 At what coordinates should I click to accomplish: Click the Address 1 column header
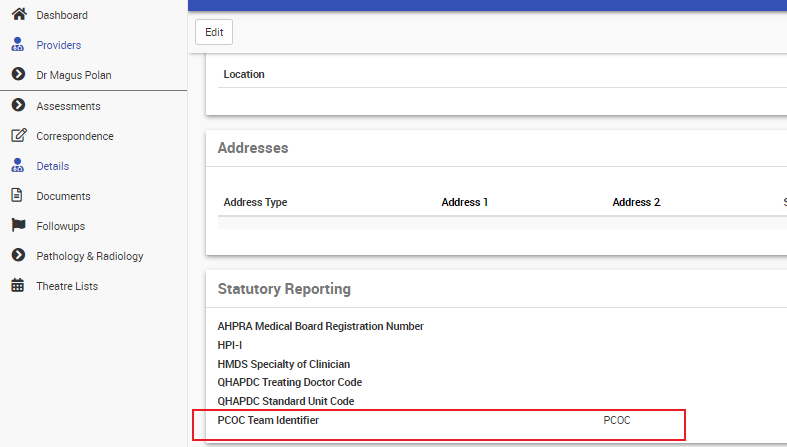click(x=465, y=202)
